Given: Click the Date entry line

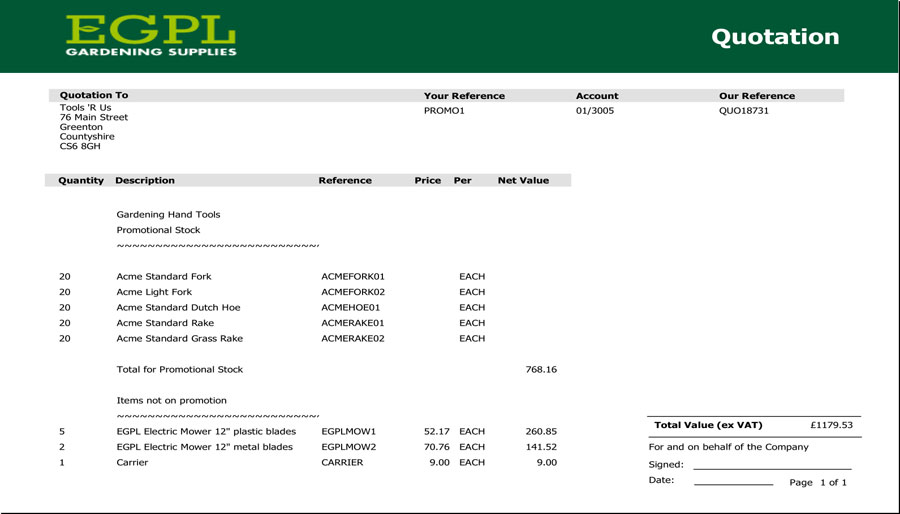Looking at the screenshot, I should click(x=733, y=482).
